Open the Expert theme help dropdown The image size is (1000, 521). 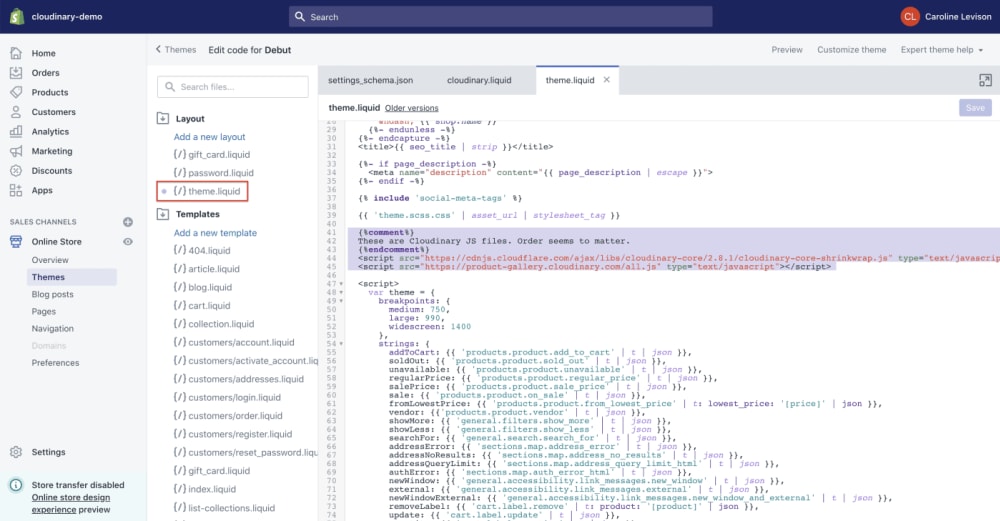coord(942,50)
